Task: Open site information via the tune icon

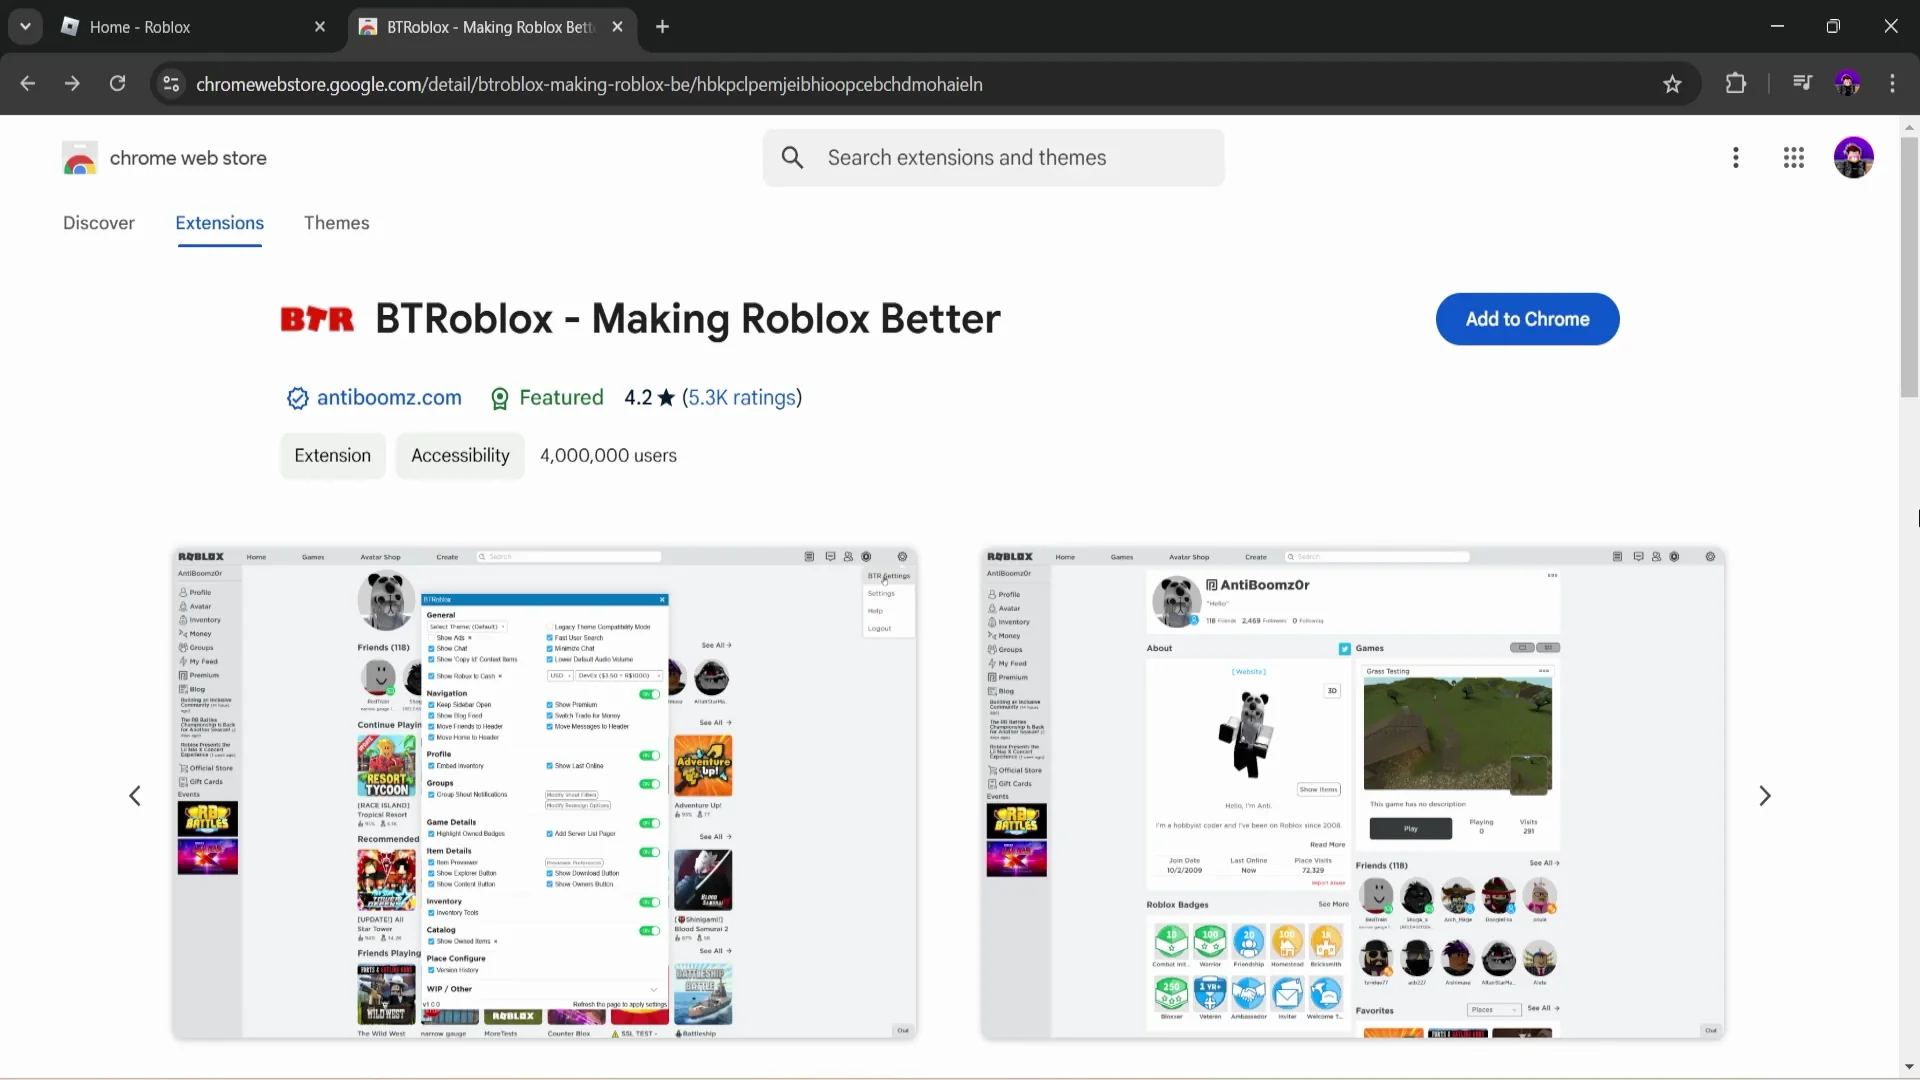Action: click(x=169, y=84)
